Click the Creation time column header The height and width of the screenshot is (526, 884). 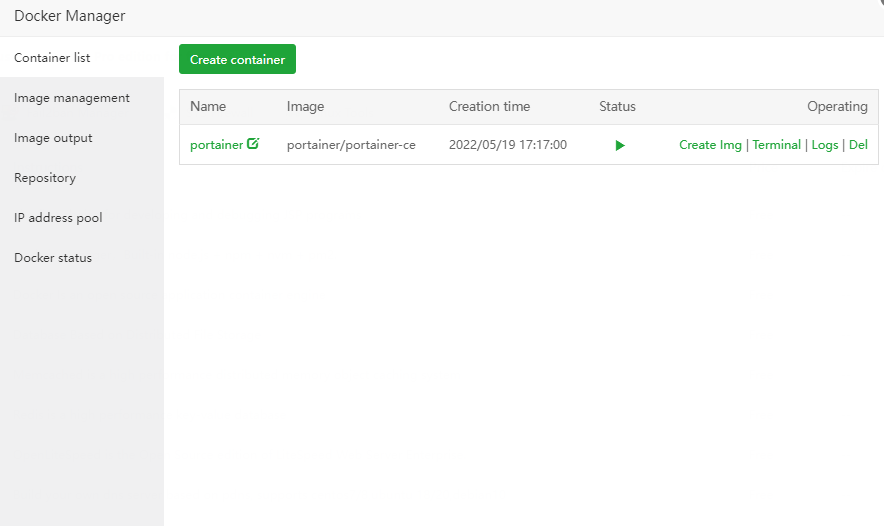coord(489,107)
